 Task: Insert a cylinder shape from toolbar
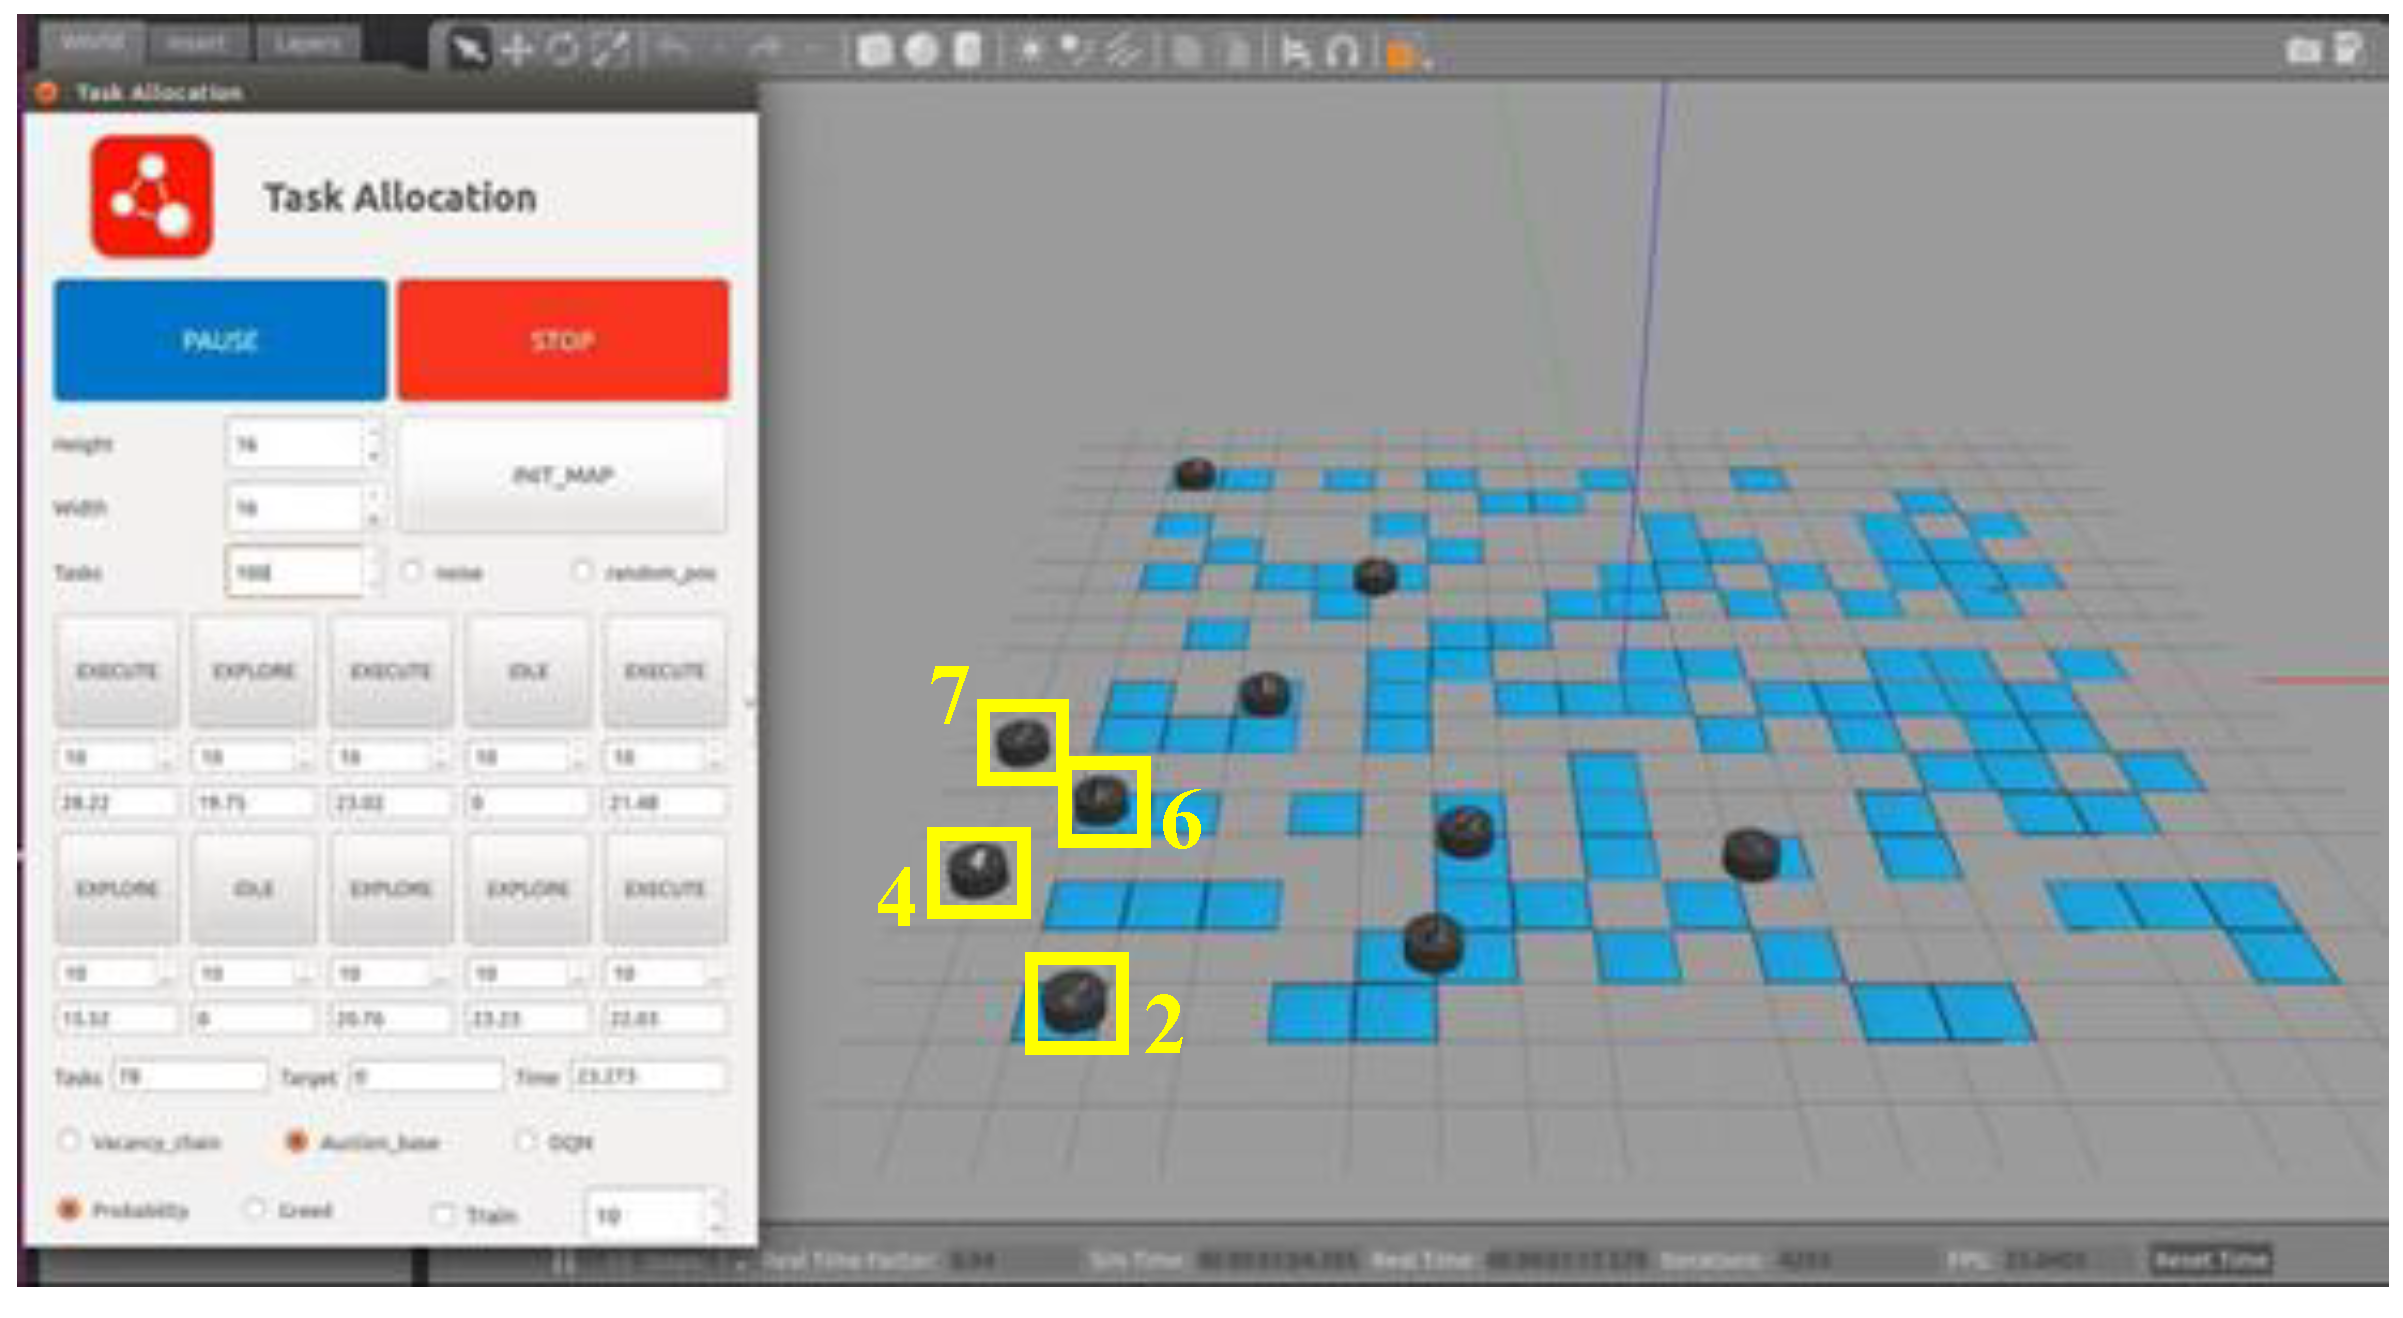coord(967,50)
